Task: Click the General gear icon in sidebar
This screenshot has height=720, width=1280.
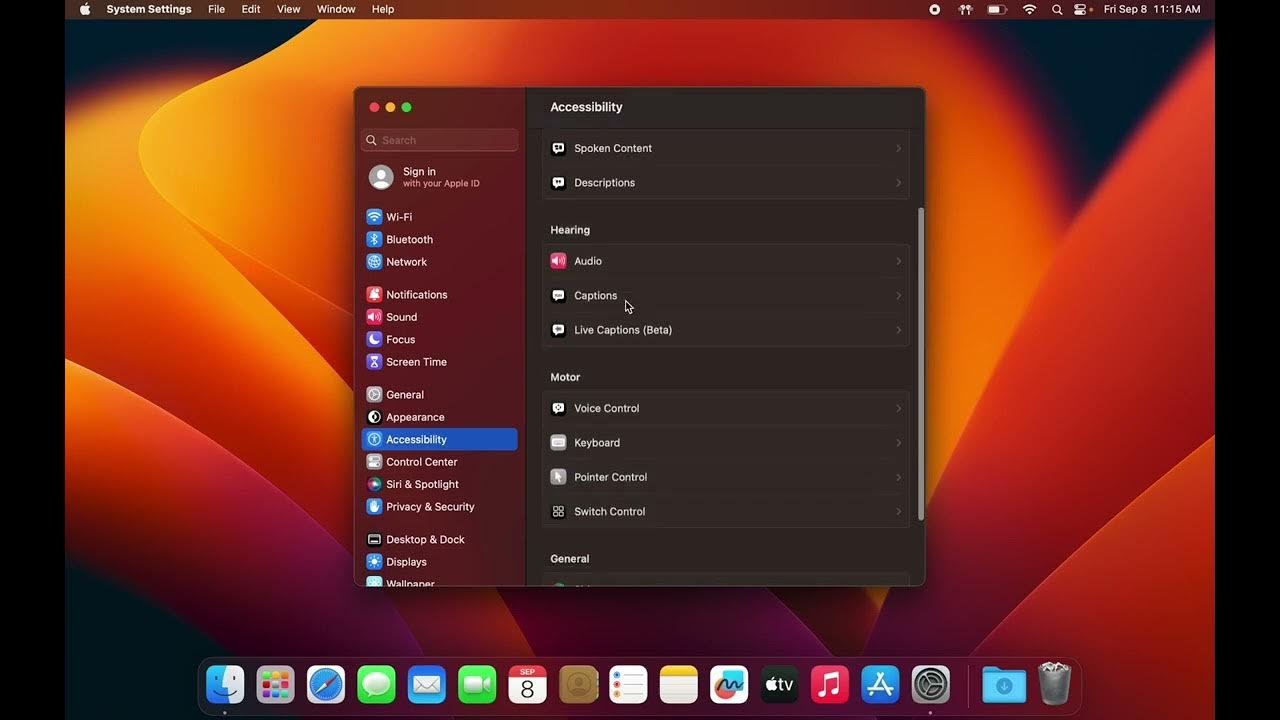Action: [x=374, y=394]
